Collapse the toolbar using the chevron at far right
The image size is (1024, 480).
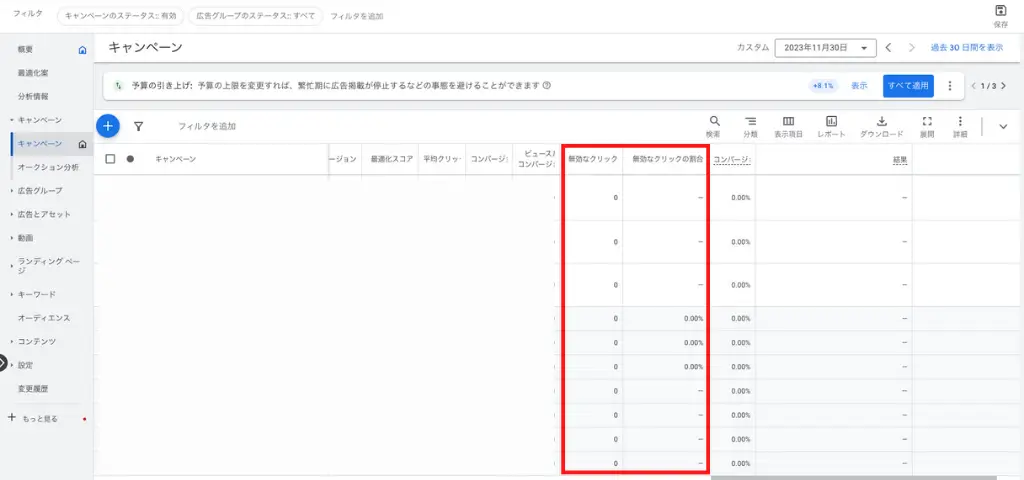click(1003, 126)
